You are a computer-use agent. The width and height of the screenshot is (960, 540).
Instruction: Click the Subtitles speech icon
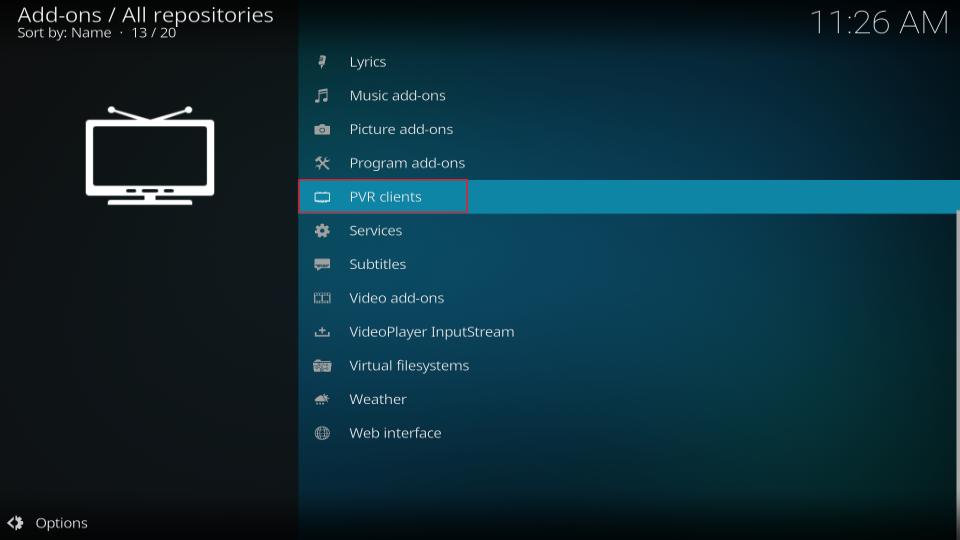point(322,264)
